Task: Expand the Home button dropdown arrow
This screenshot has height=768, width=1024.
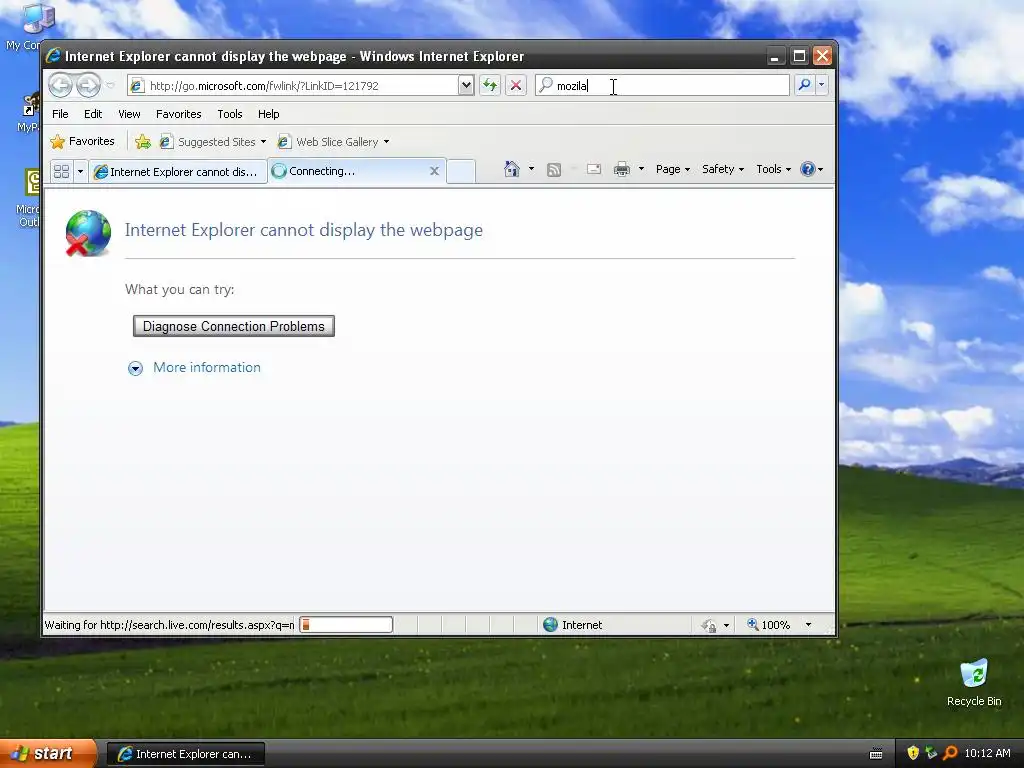Action: [531, 169]
